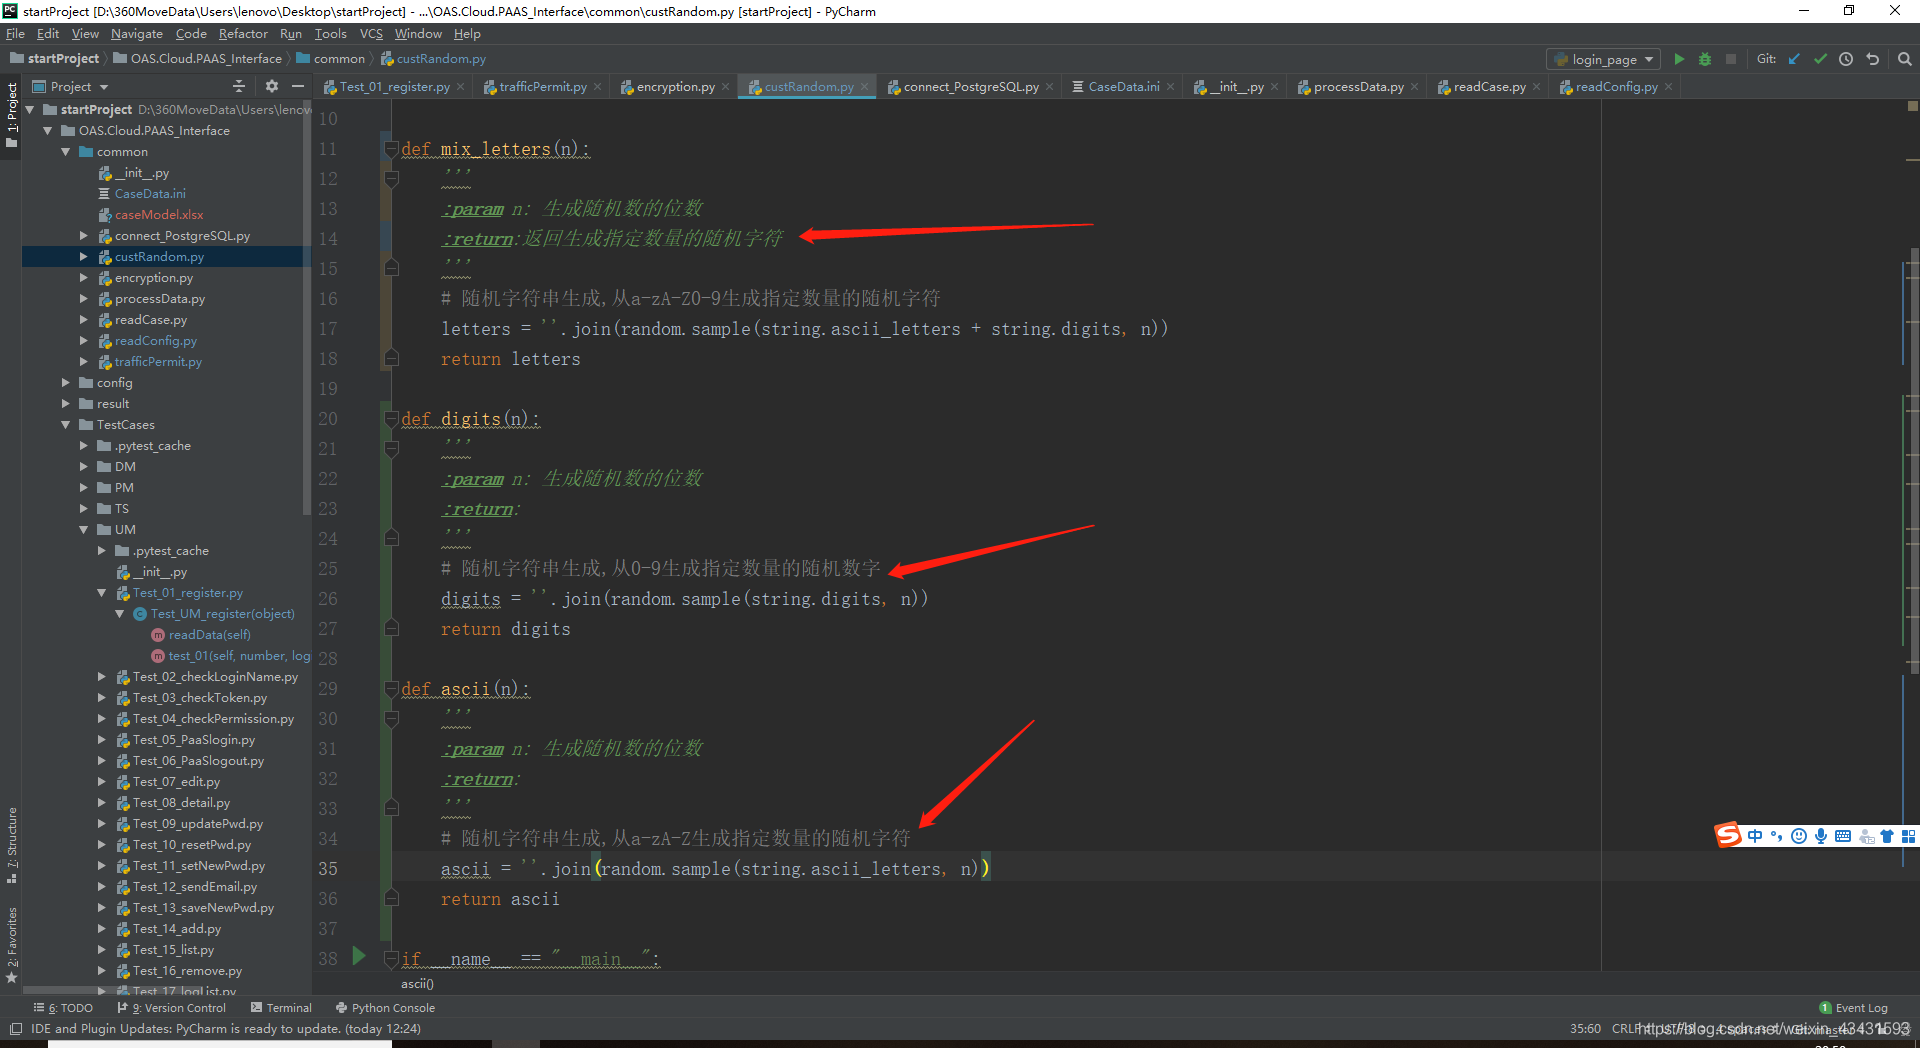
Task: Close the Test_01_register.py tab
Action: pyautogui.click(x=460, y=87)
